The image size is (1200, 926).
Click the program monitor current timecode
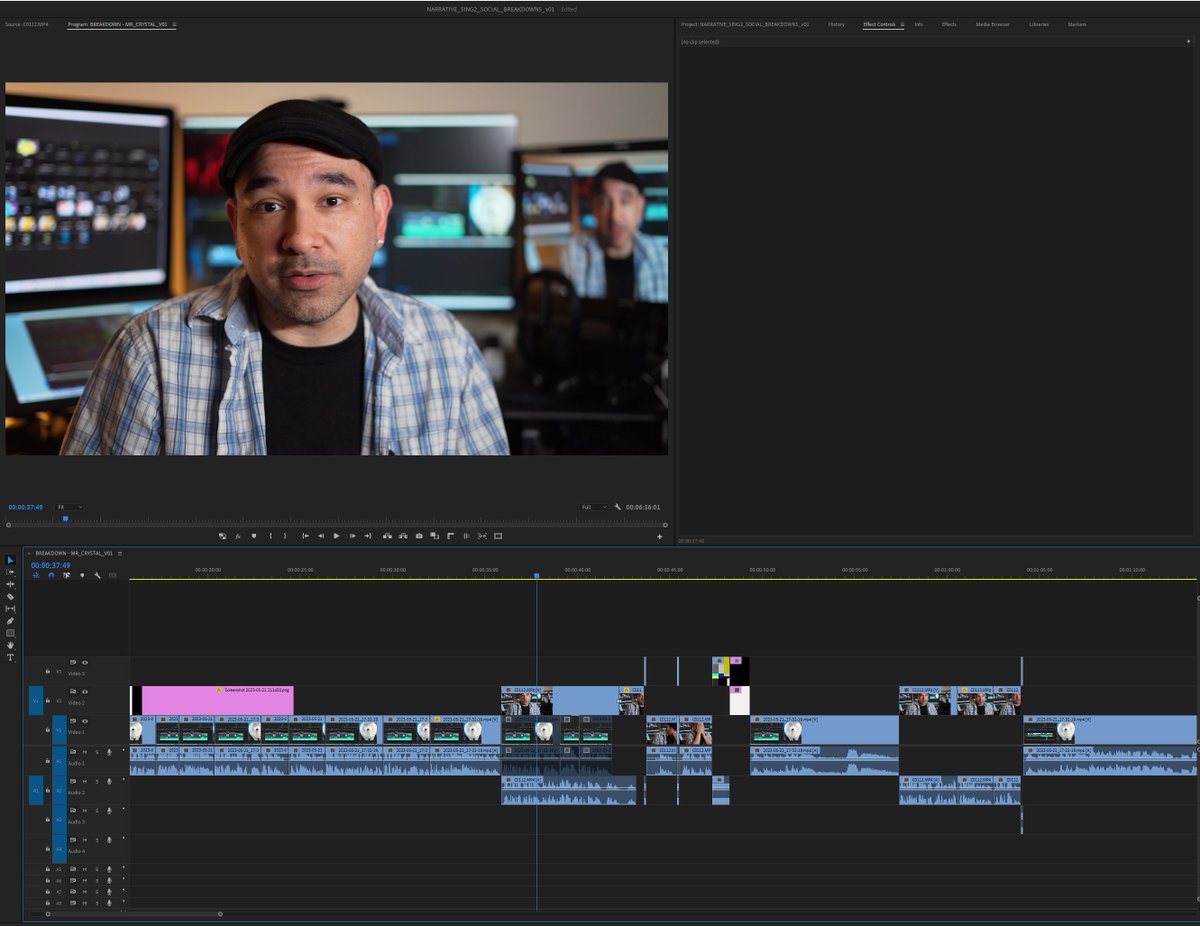point(26,507)
